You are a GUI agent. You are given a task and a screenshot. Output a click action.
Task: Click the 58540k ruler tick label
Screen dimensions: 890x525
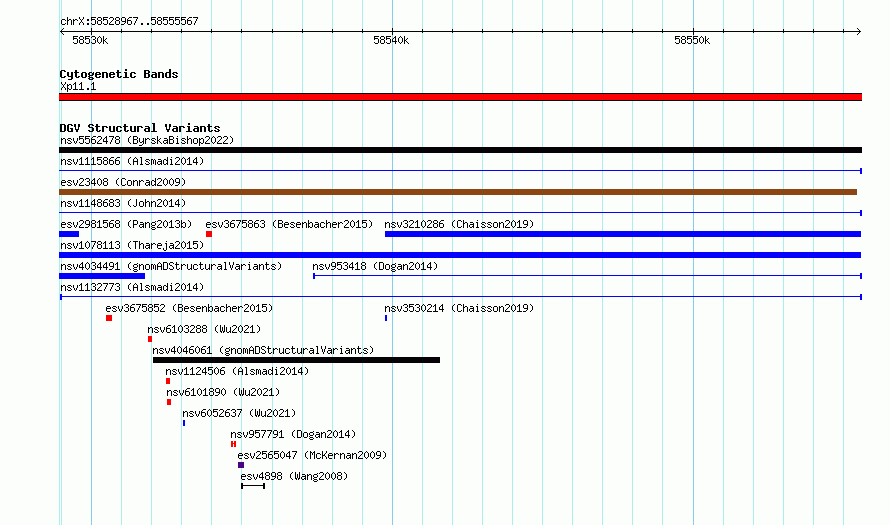(x=391, y=40)
